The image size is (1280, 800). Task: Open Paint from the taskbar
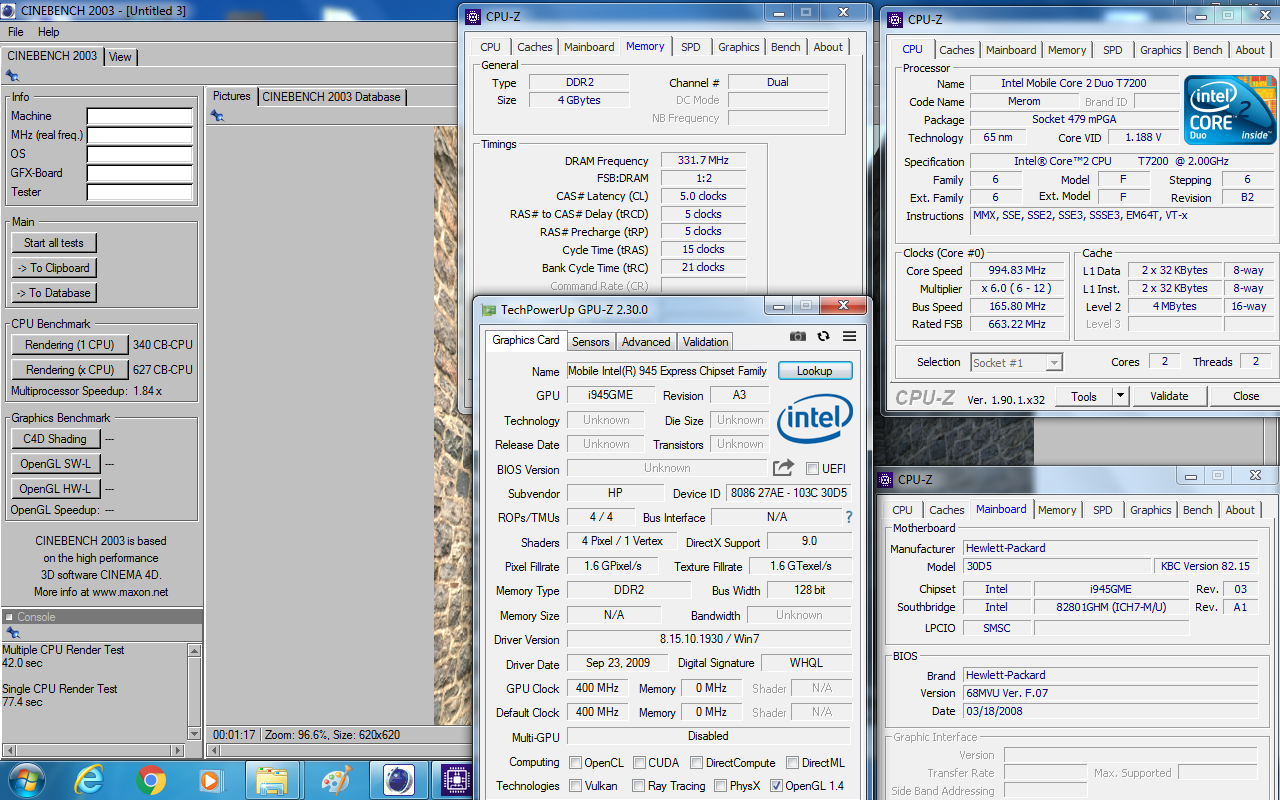pyautogui.click(x=336, y=779)
